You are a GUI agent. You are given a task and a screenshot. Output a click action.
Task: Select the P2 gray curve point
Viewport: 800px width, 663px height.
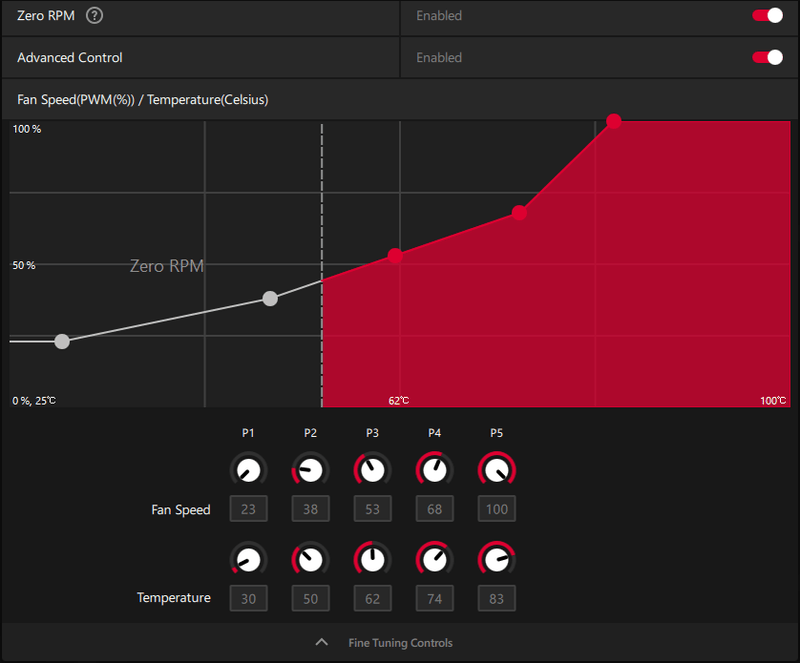point(270,299)
